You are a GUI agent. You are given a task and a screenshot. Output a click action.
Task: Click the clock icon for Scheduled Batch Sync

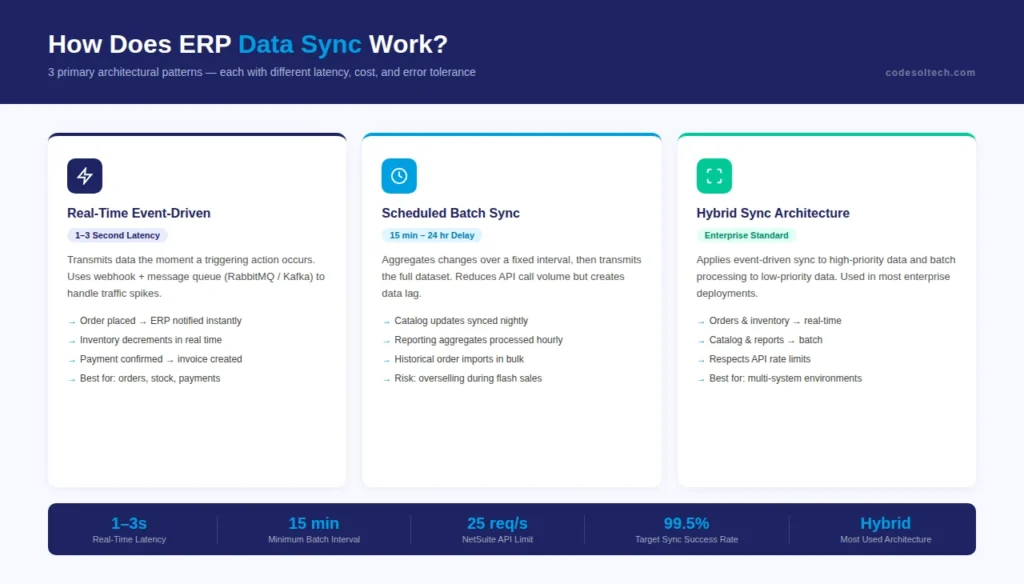399,176
